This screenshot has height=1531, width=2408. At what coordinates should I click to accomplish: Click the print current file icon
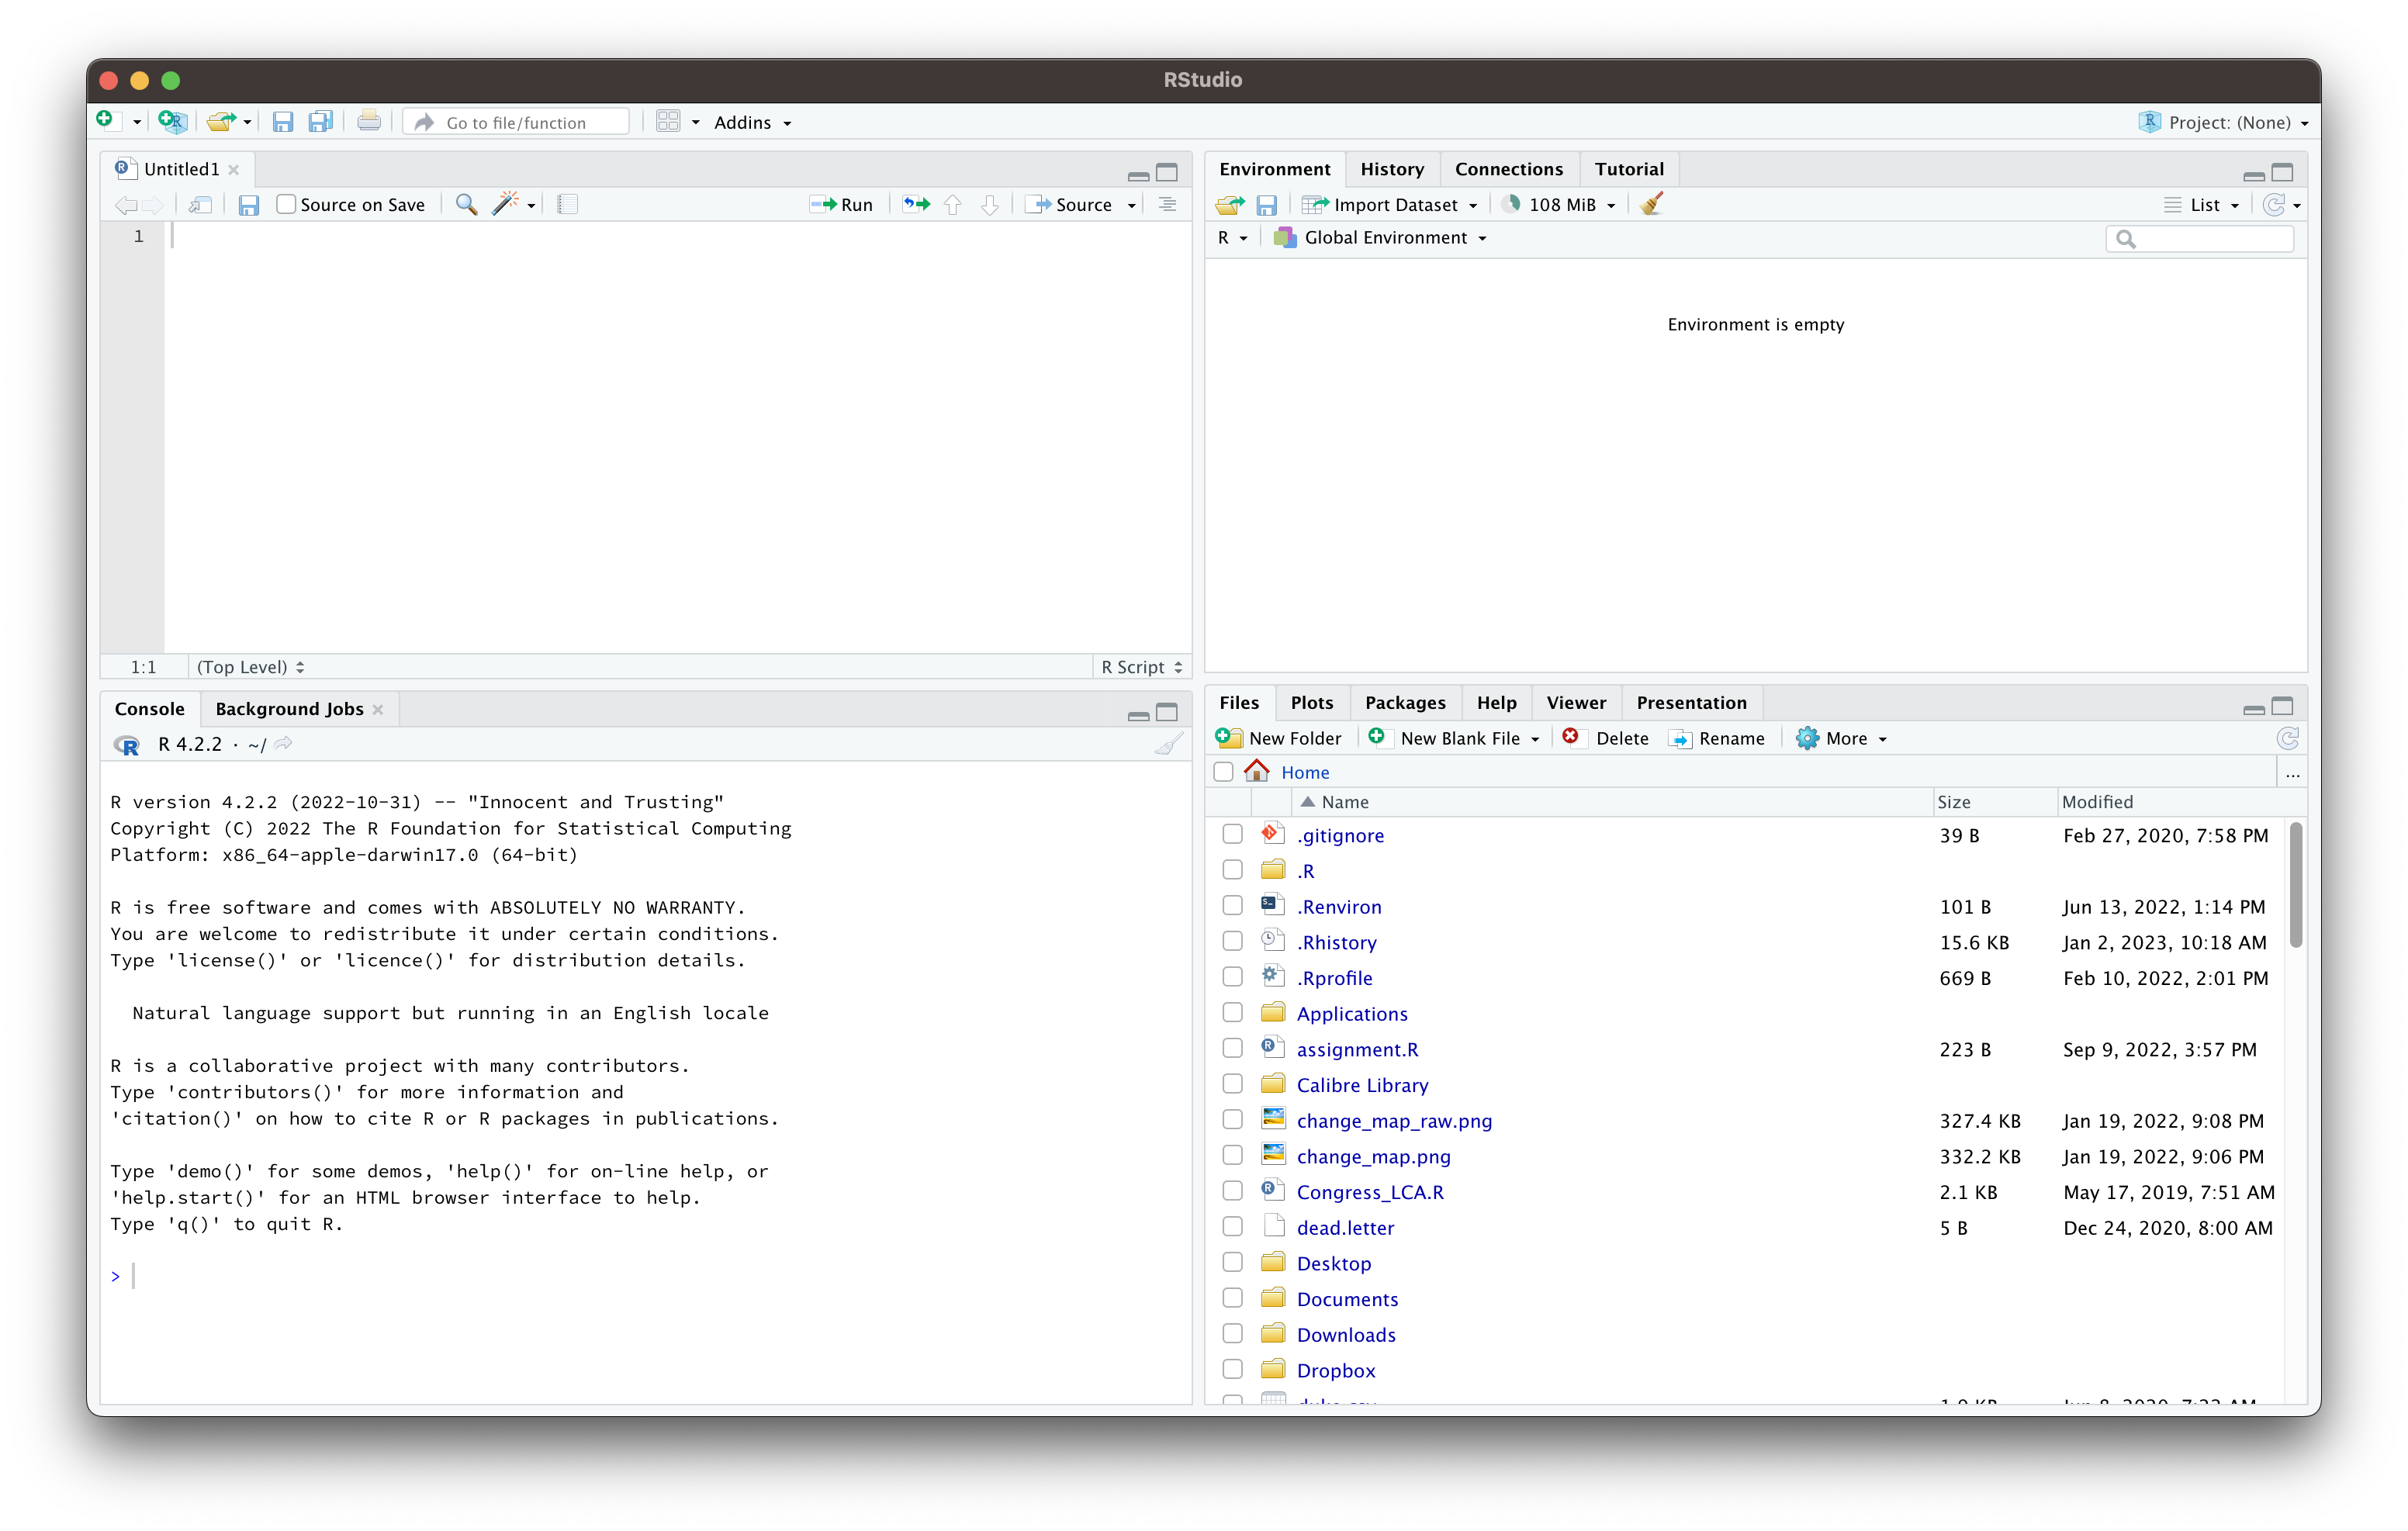[x=368, y=122]
